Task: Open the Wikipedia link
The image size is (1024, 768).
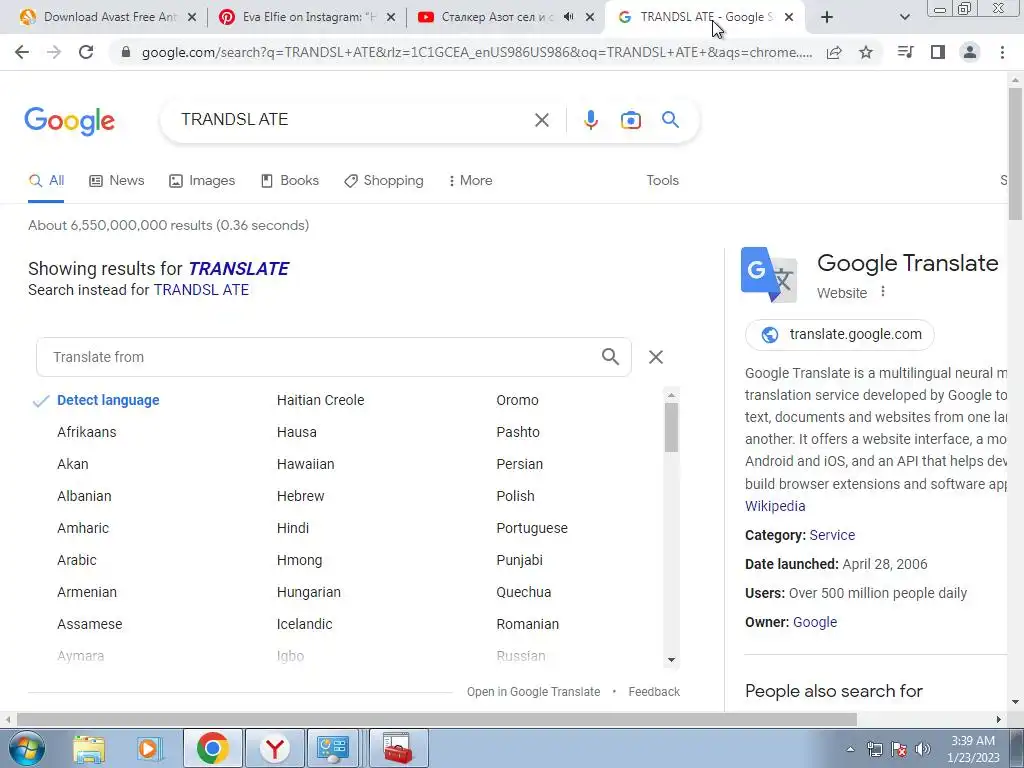Action: point(775,506)
